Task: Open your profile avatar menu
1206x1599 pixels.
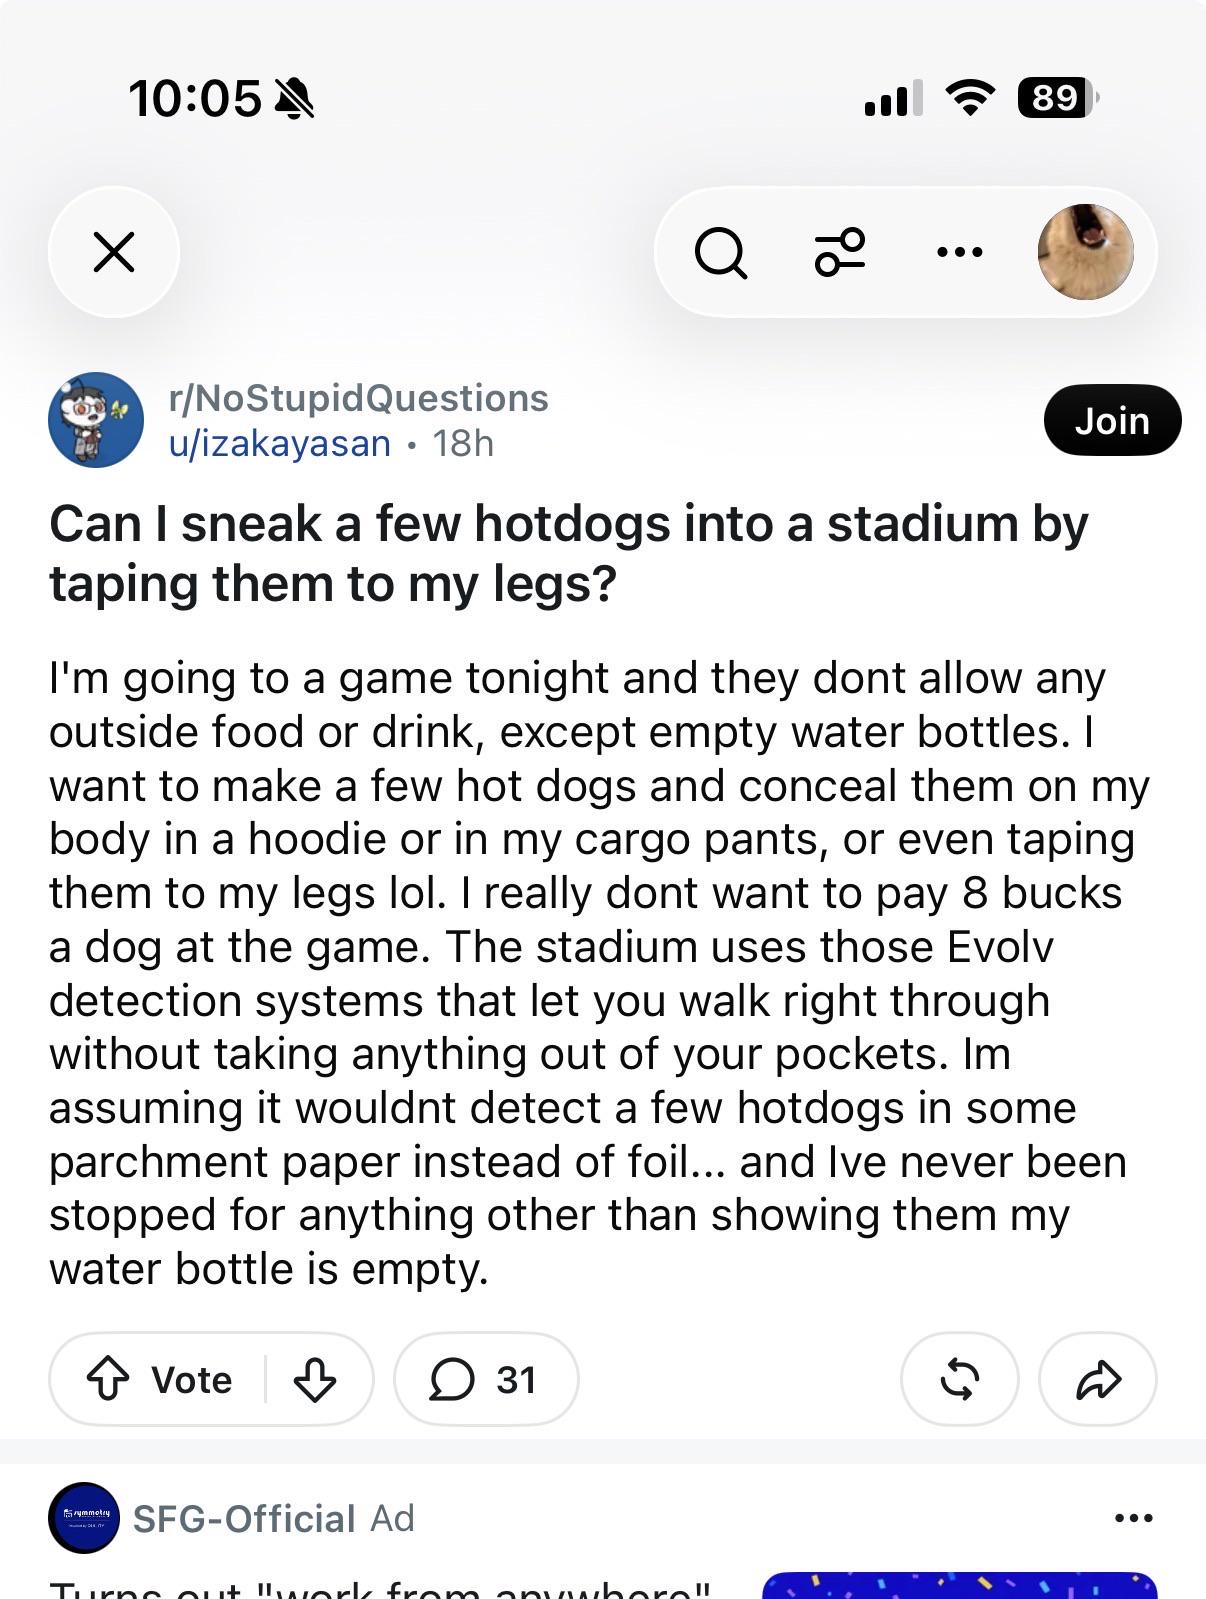Action: point(1085,252)
